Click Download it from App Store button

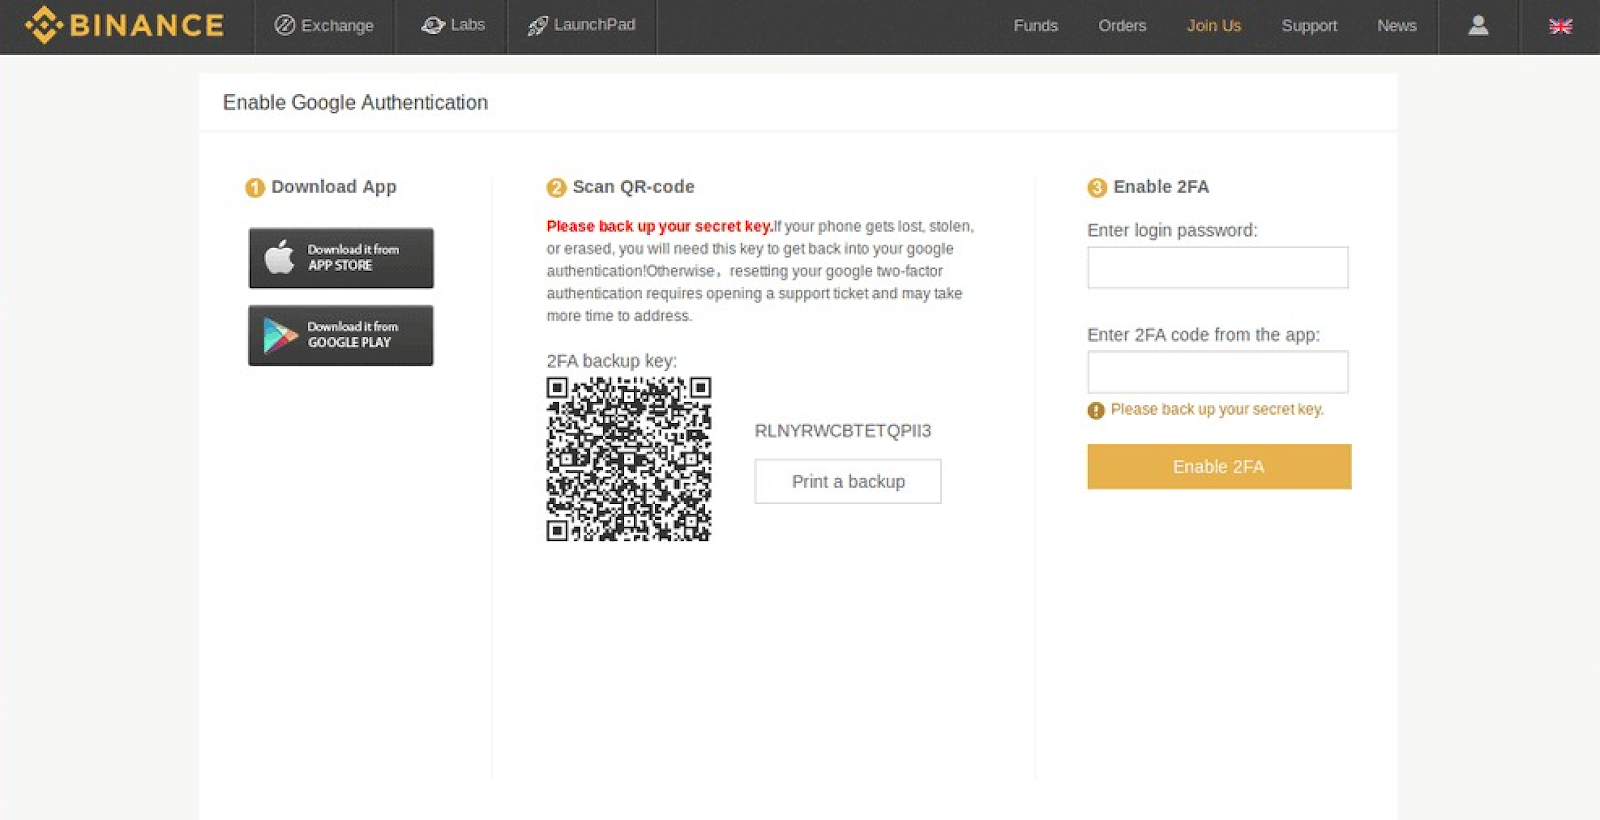pos(341,258)
